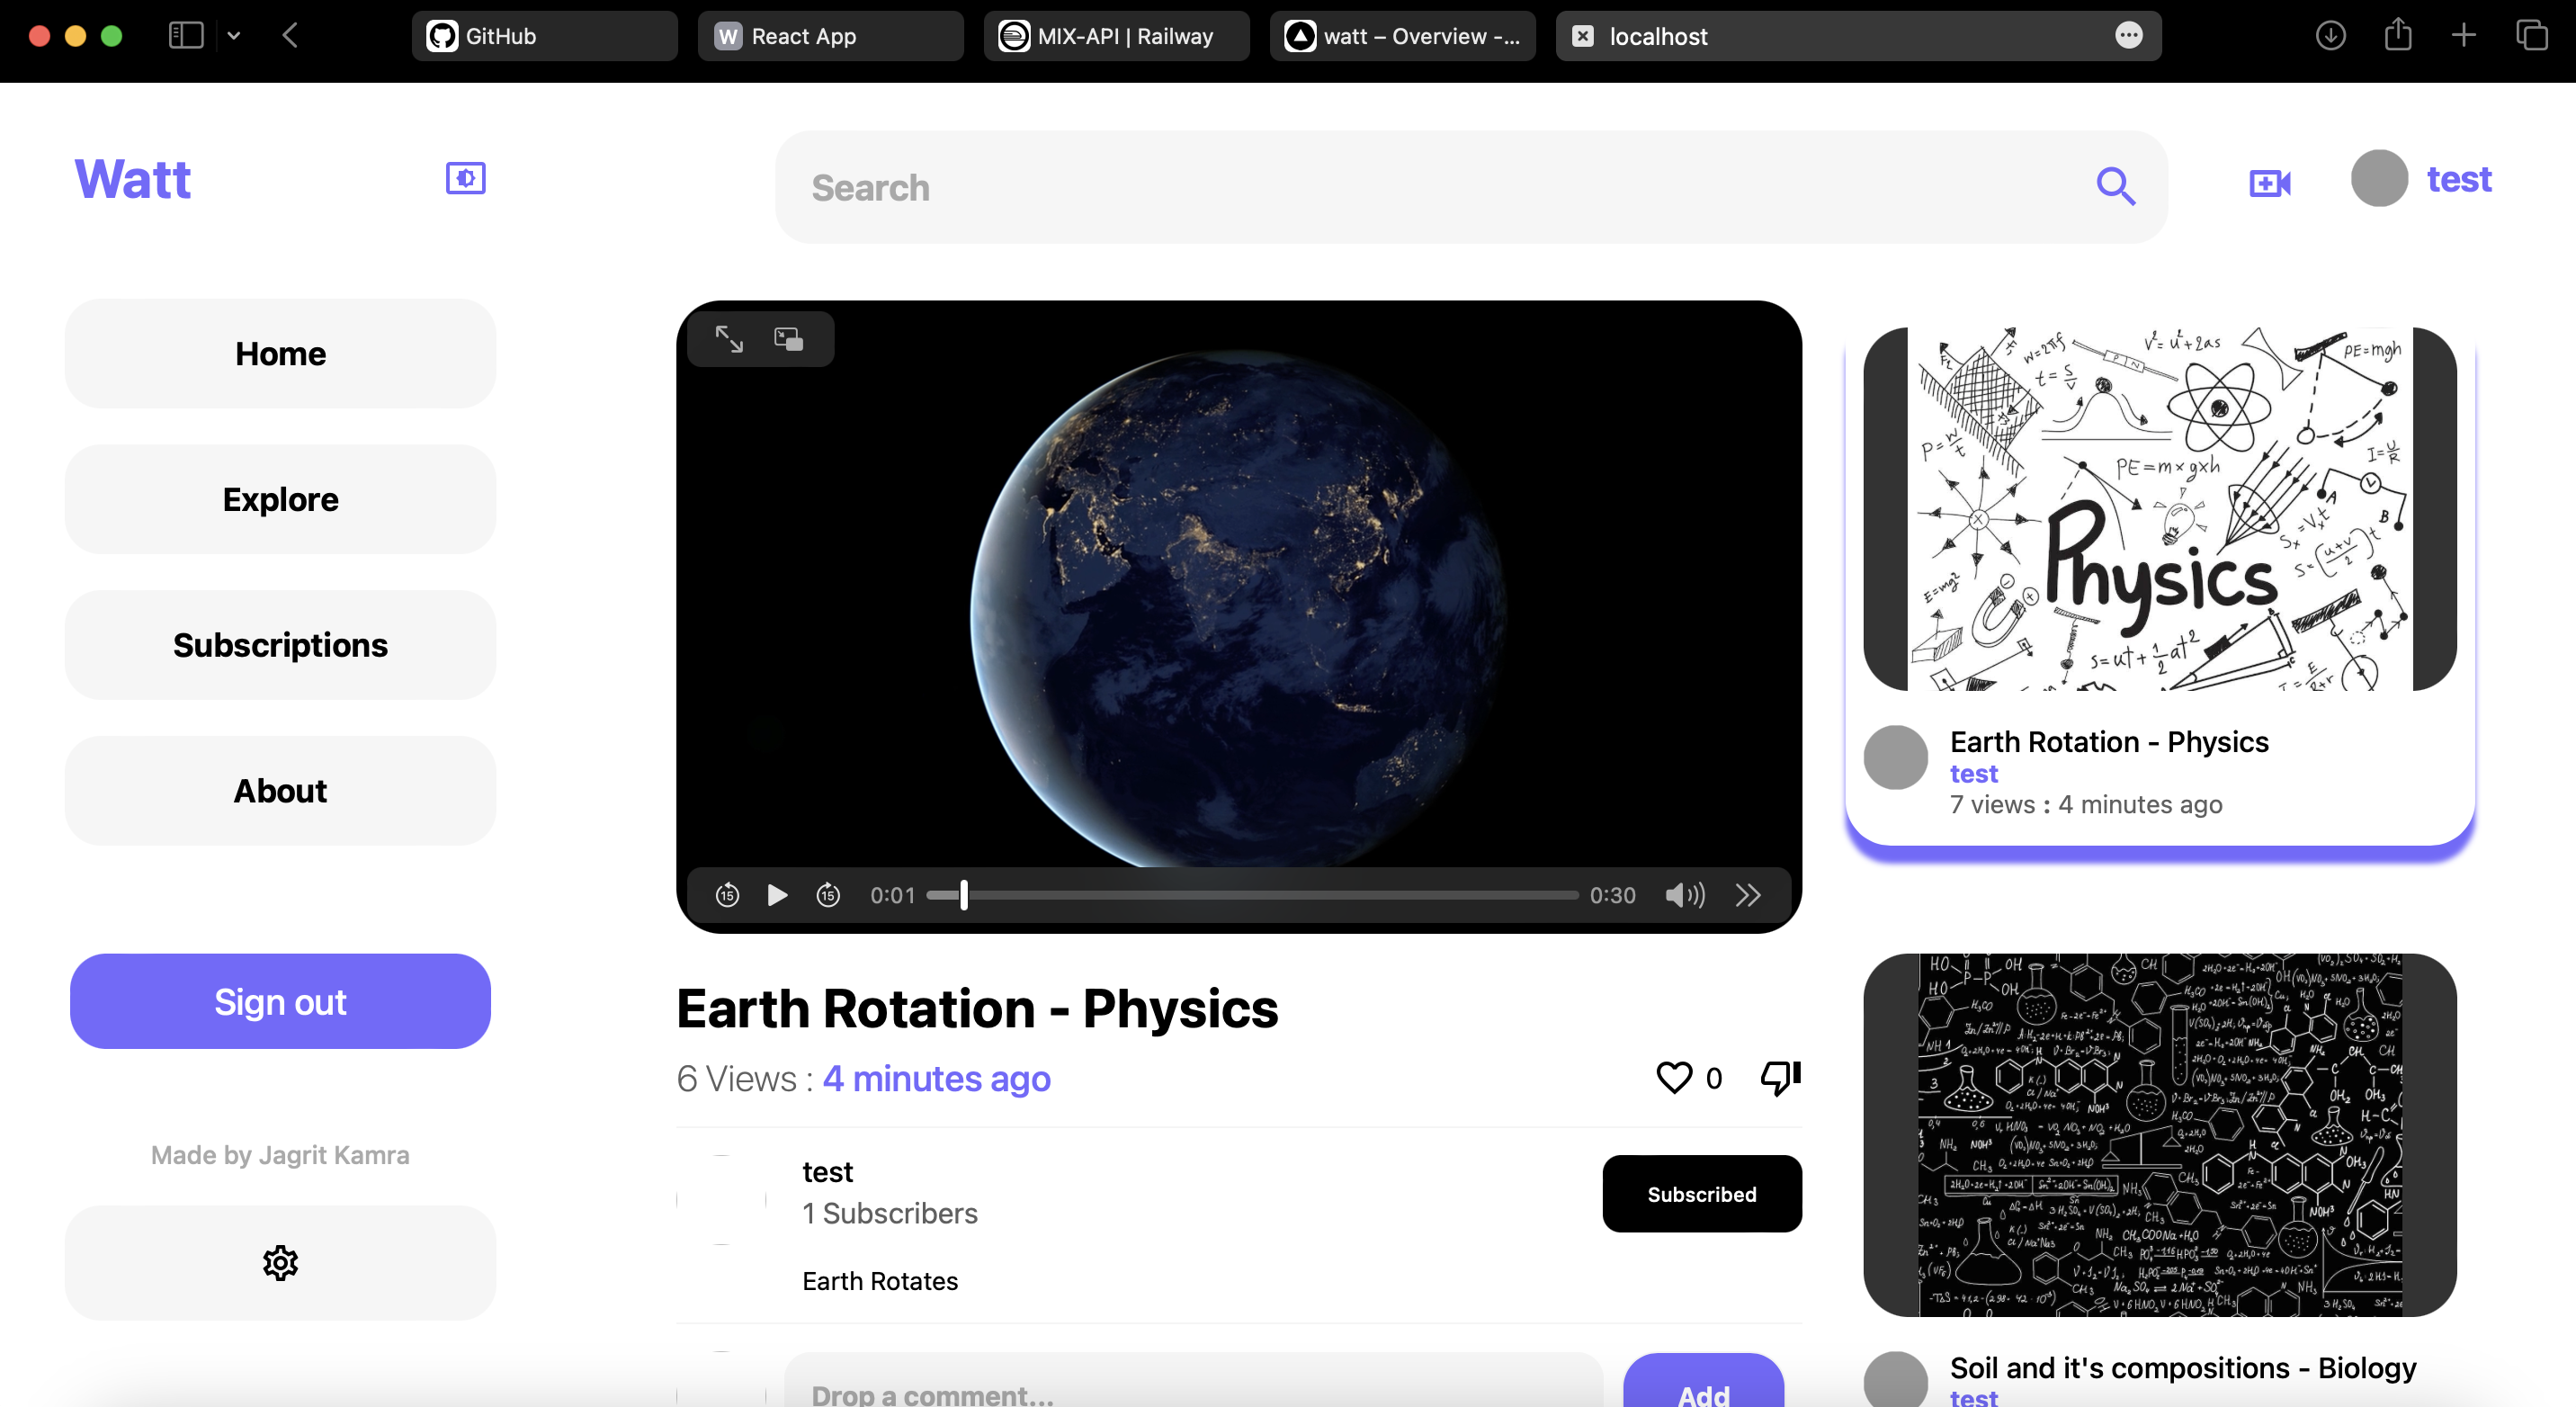The image size is (2576, 1407).
Task: Toggle the theme brightness icon beside Watt
Action: pos(465,178)
